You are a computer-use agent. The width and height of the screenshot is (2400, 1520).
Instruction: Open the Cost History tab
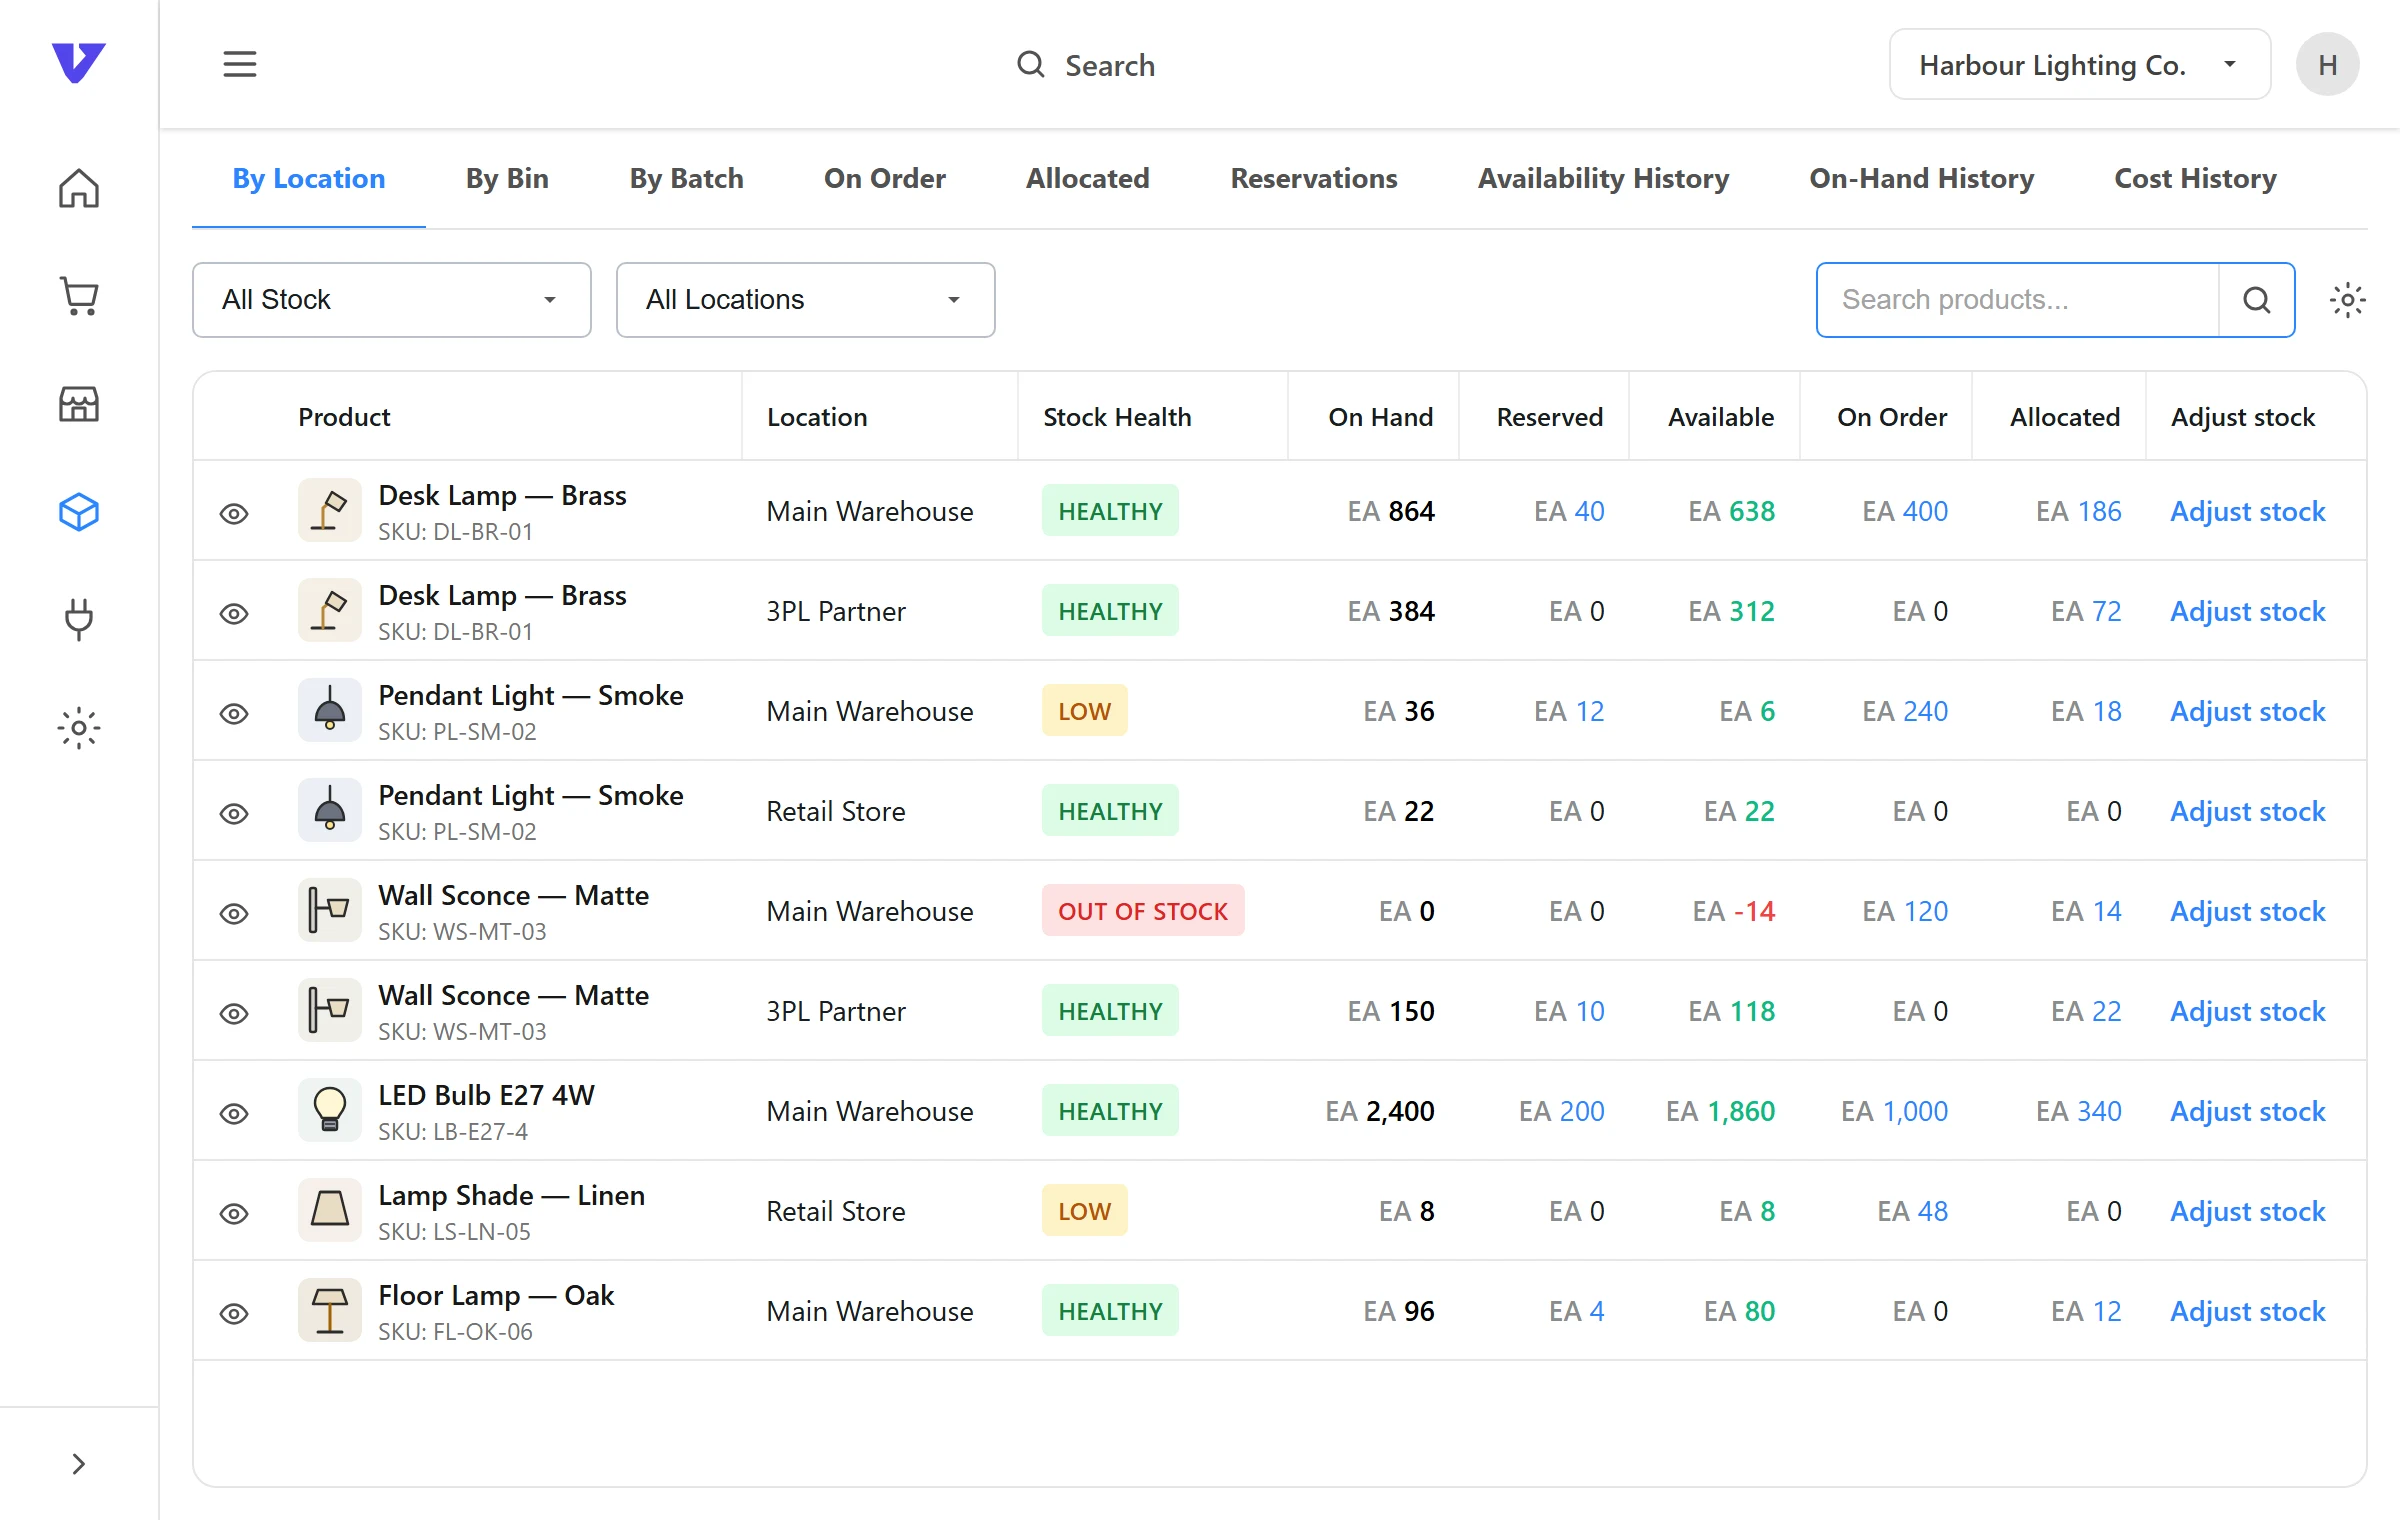click(x=2195, y=179)
